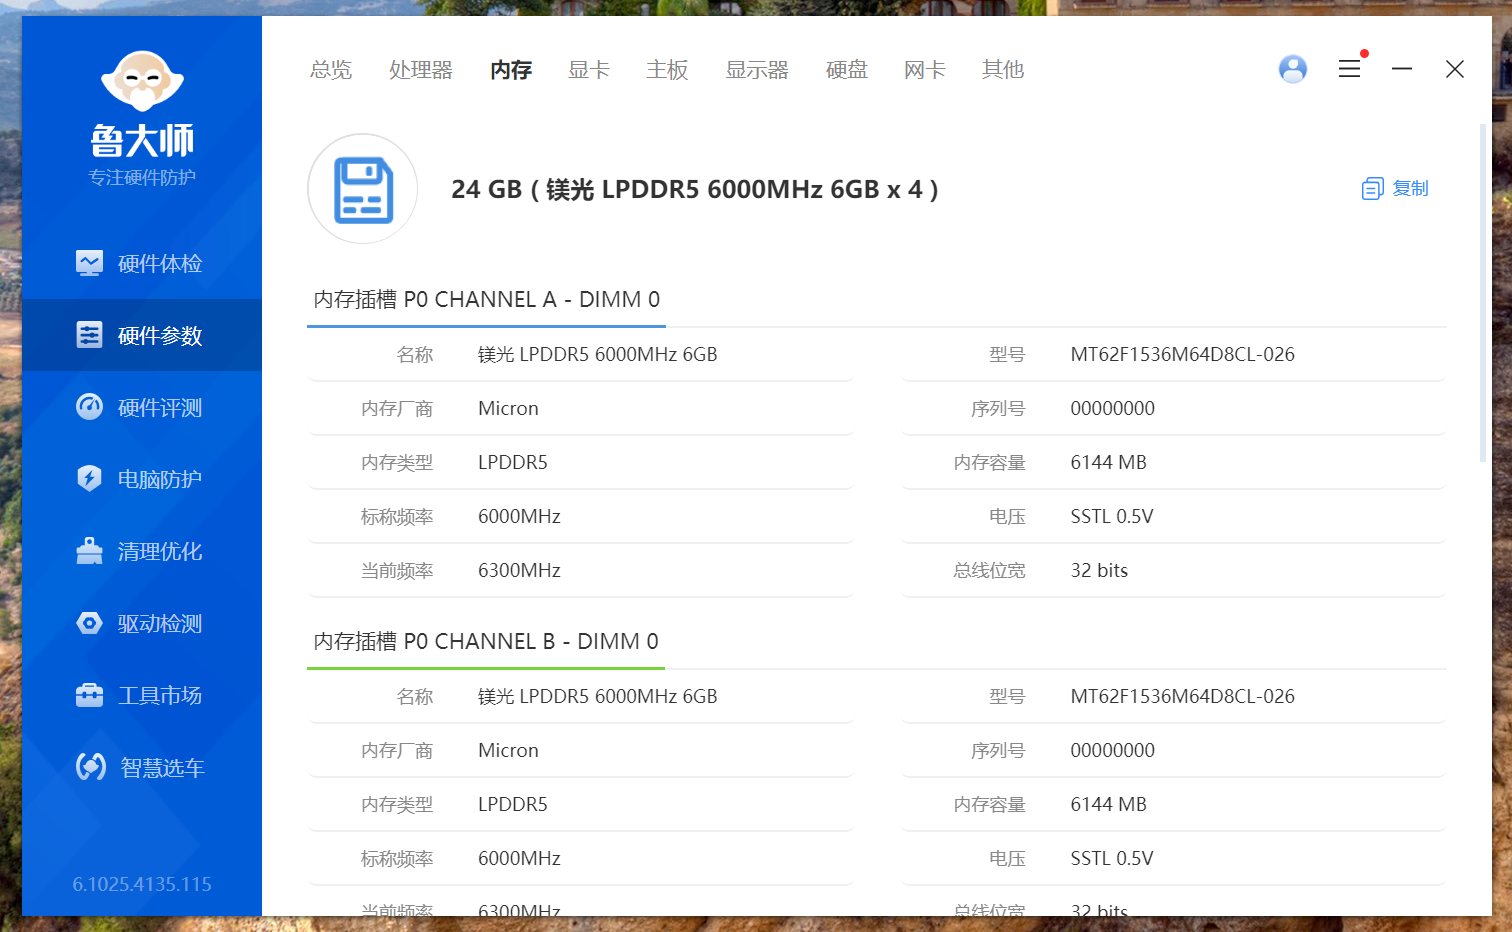The height and width of the screenshot is (932, 1512).
Task: Switch to the 硬盘 tab
Action: (847, 70)
